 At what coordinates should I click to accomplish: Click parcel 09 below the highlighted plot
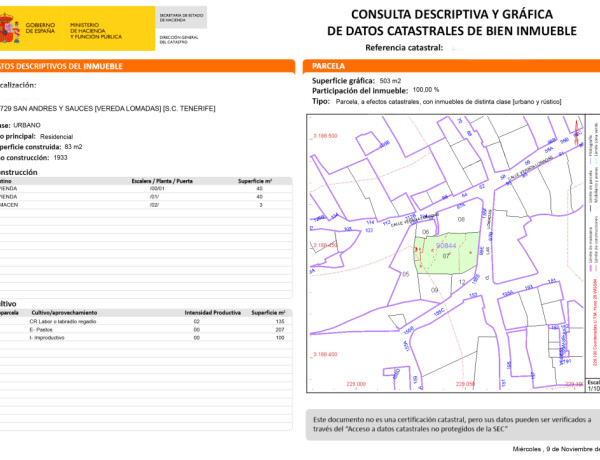coord(434,289)
